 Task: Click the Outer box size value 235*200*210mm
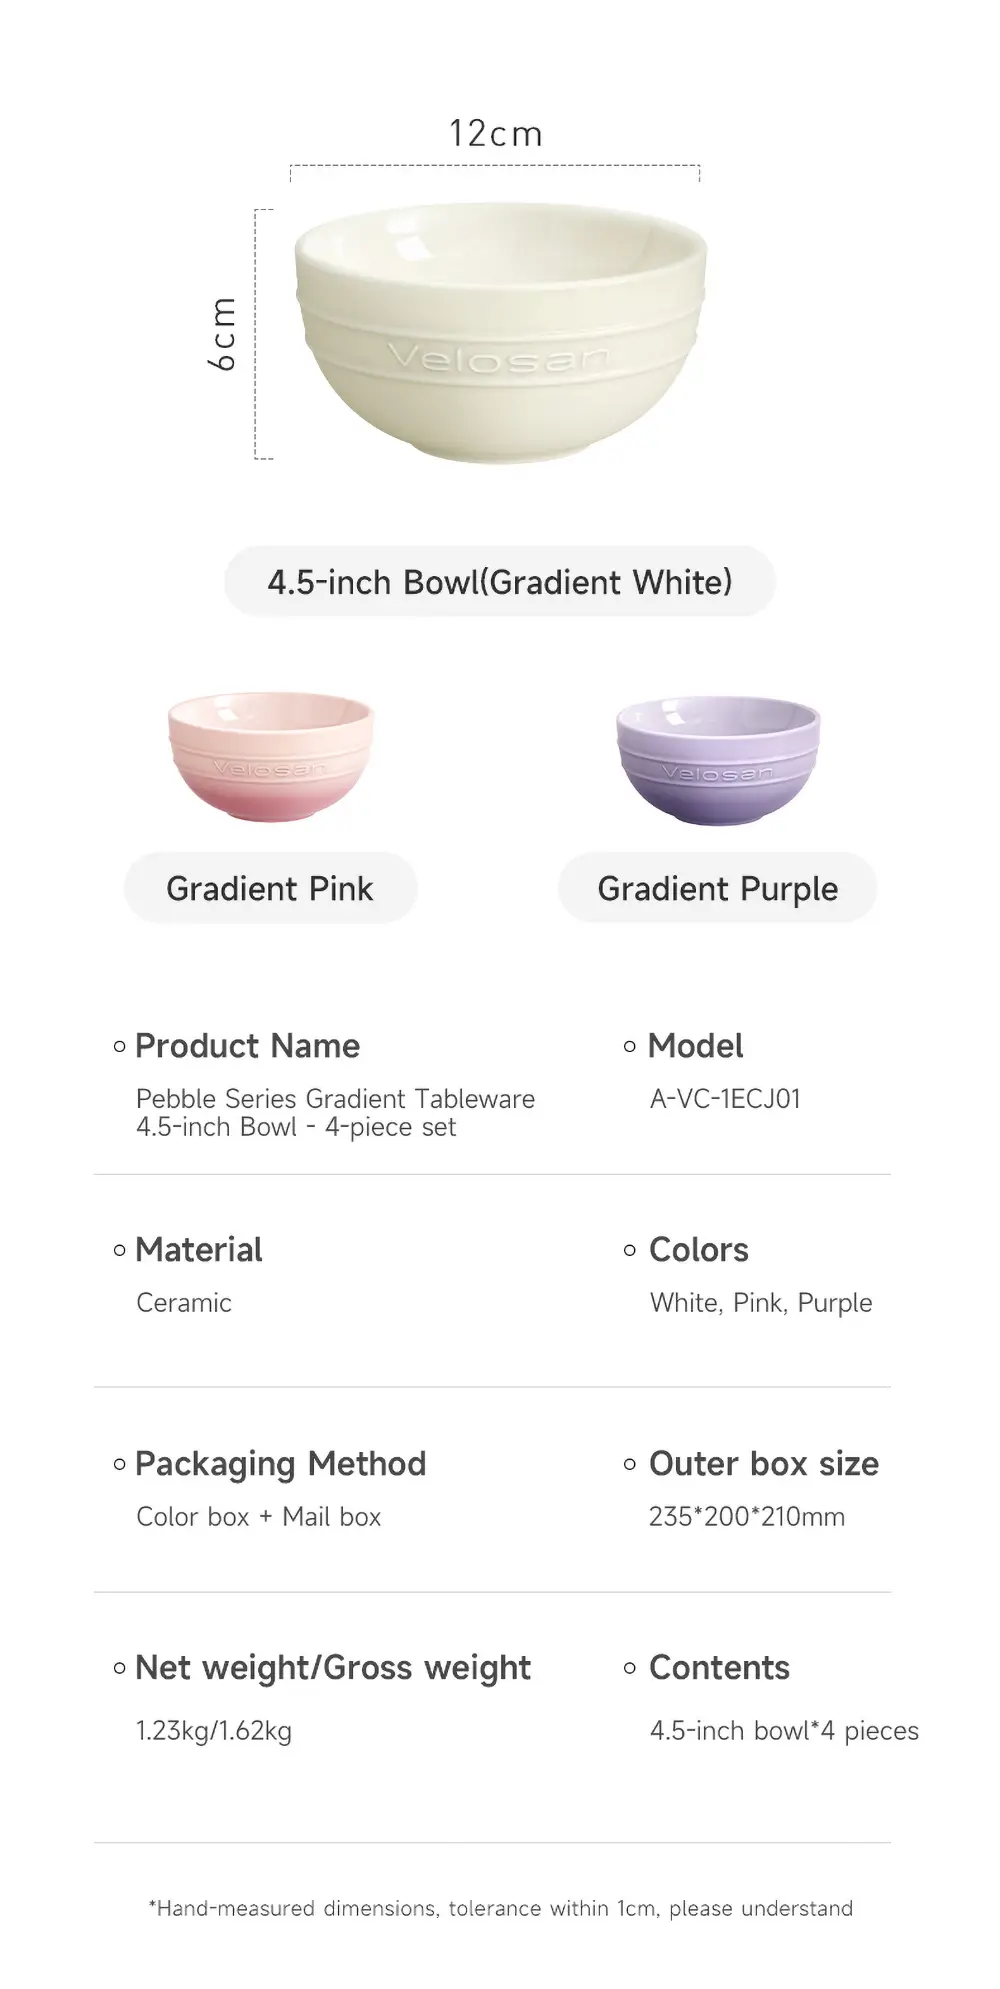747,1517
